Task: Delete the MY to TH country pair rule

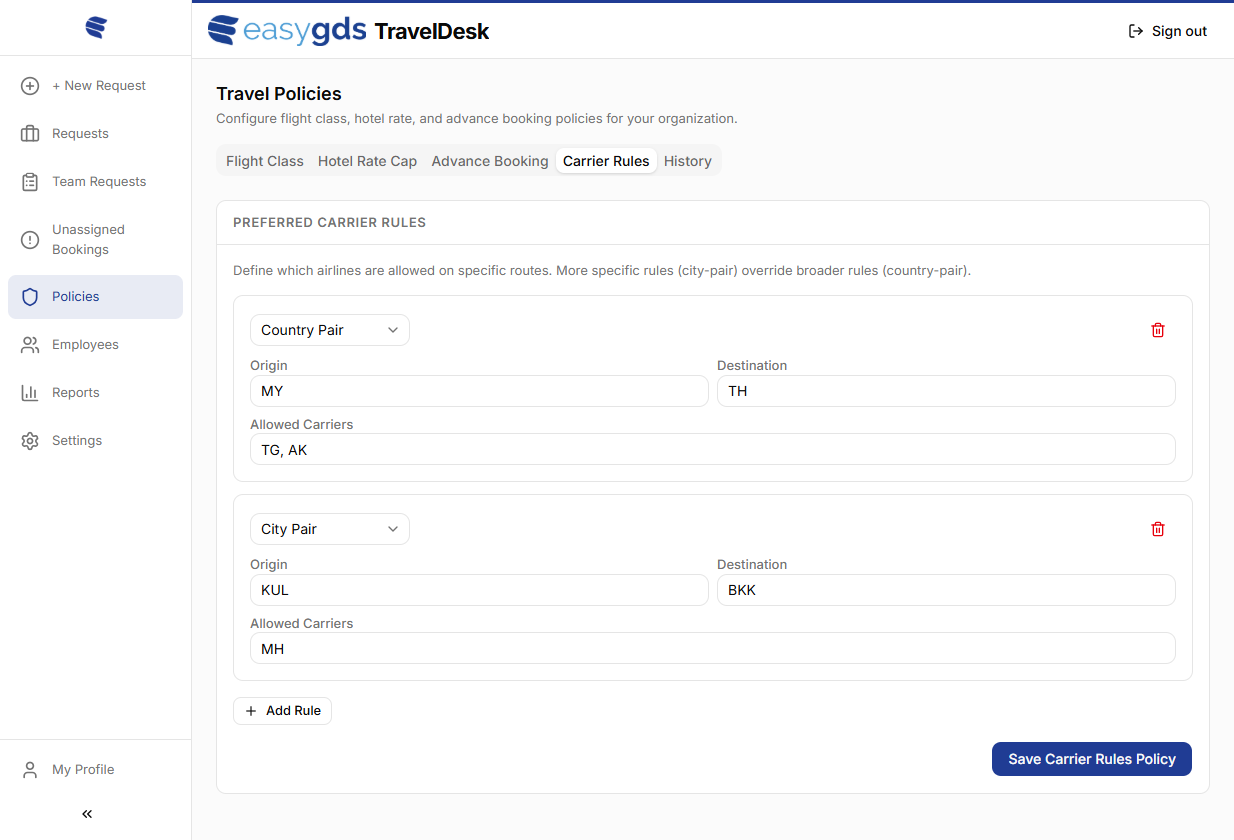Action: [1158, 330]
